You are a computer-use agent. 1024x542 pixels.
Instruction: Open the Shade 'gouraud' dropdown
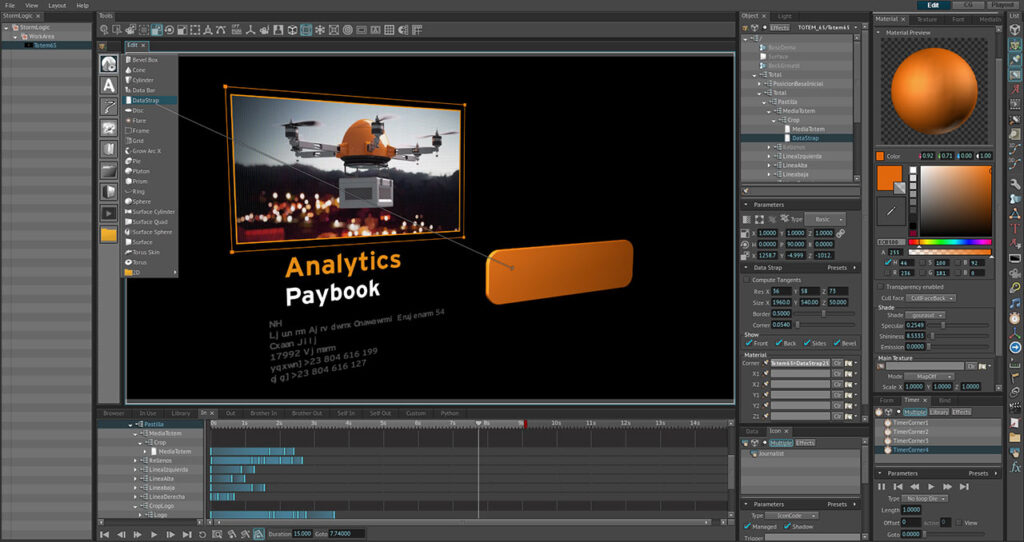point(927,315)
